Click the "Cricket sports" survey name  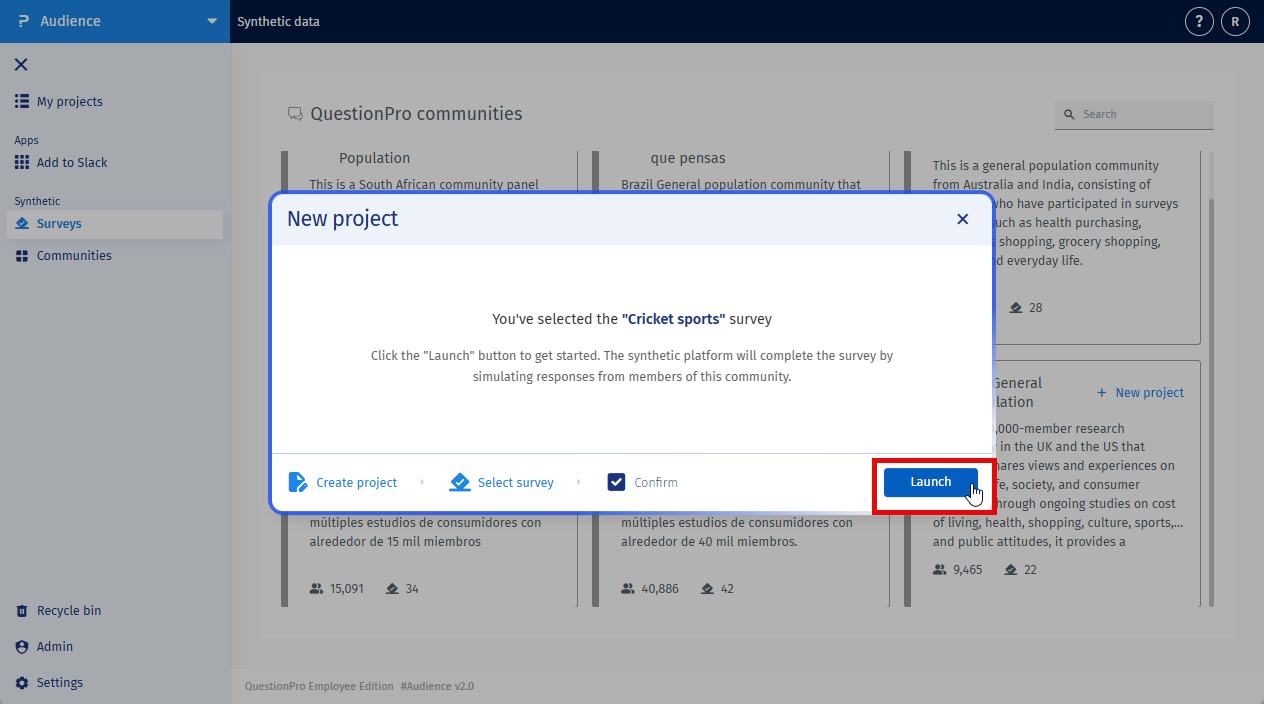point(673,319)
